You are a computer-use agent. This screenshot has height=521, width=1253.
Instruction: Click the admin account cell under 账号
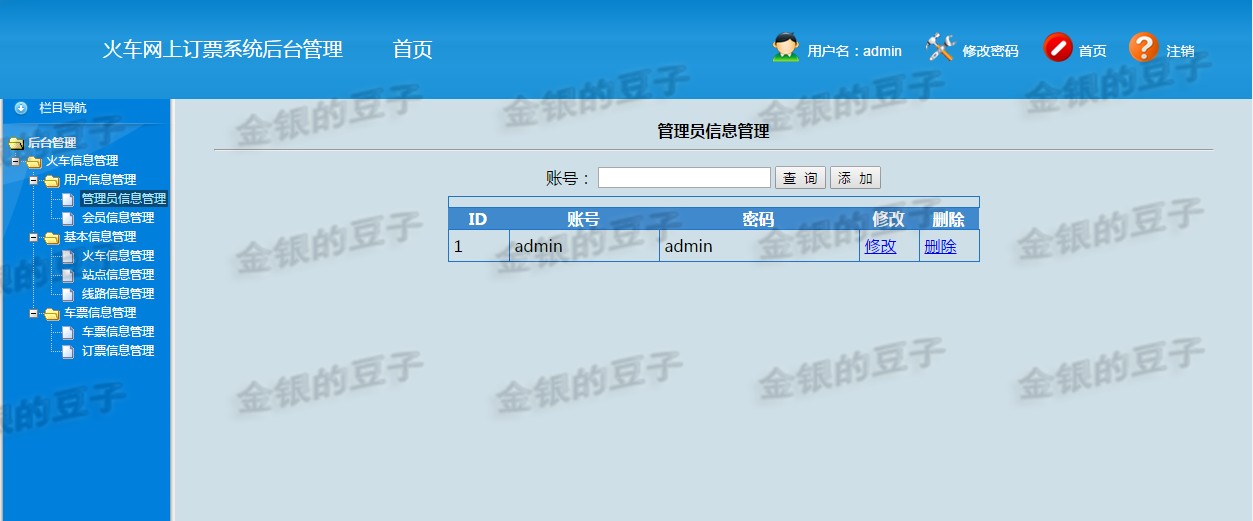[584, 246]
